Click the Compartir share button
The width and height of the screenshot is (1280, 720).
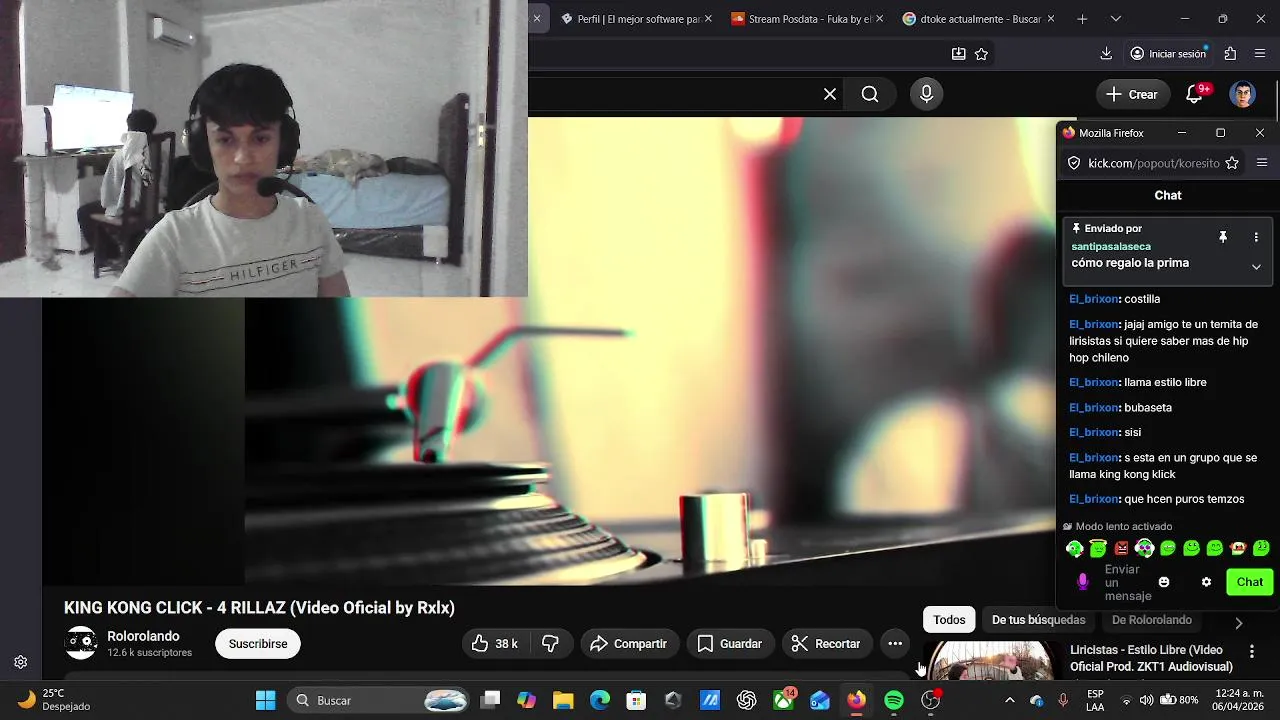629,644
